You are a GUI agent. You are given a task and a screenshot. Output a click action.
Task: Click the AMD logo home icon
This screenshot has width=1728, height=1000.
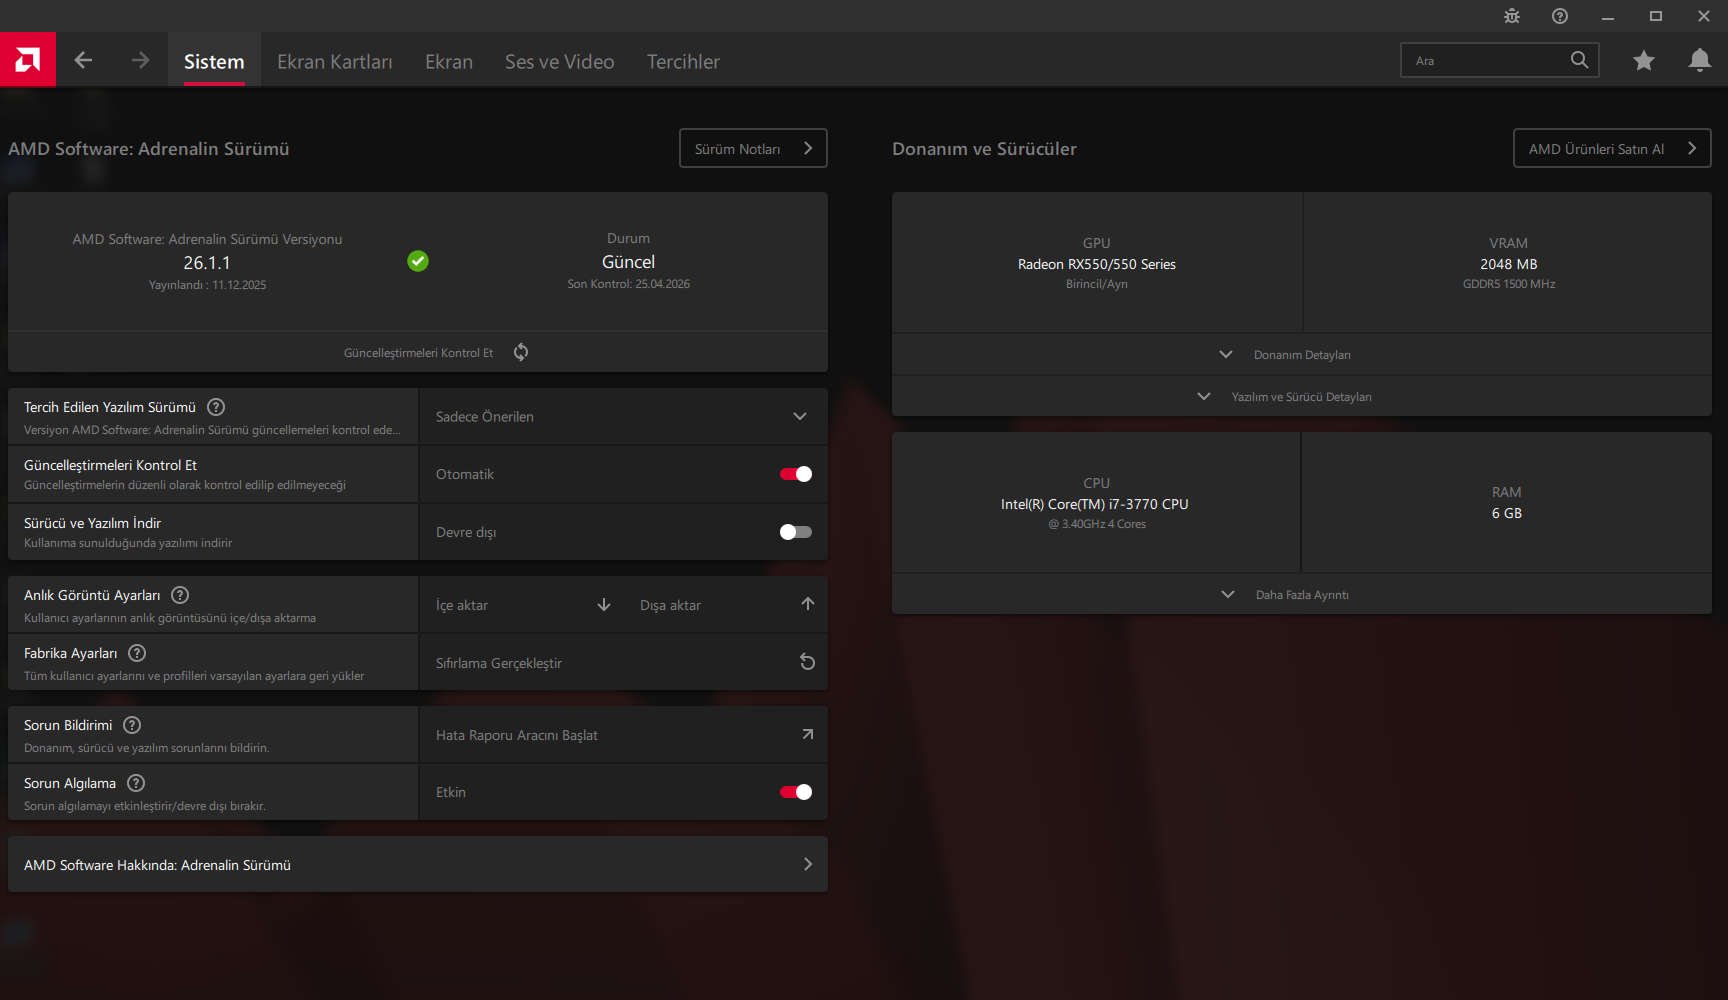click(x=28, y=60)
